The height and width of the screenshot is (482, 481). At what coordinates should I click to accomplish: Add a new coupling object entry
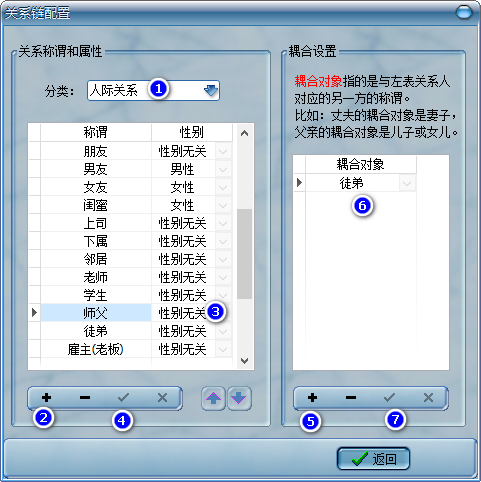coord(312,397)
